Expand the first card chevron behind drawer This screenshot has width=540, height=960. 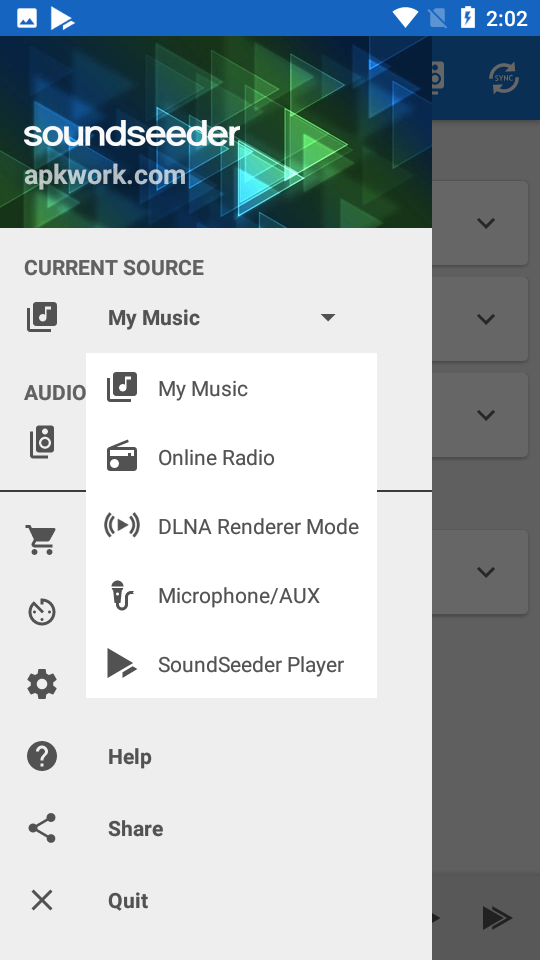click(486, 223)
